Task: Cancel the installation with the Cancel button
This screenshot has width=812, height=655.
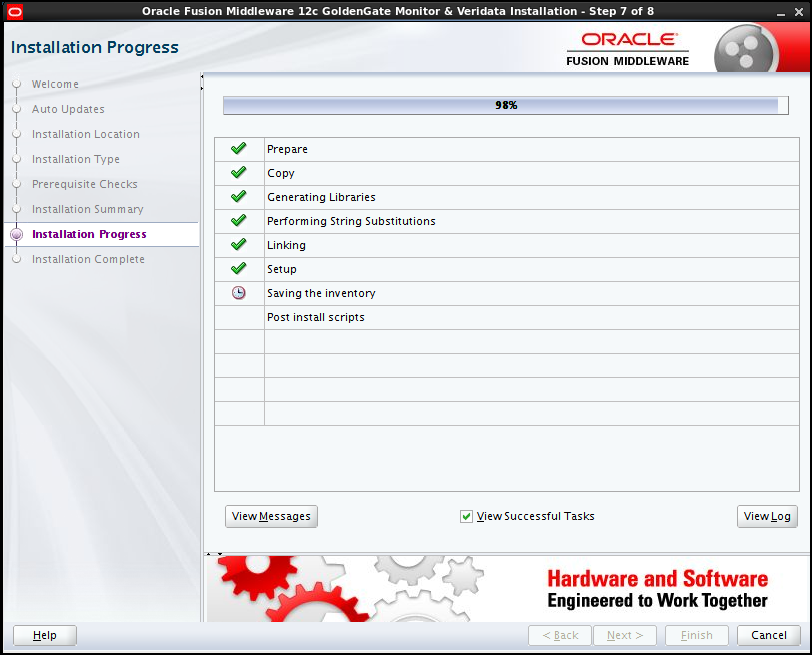Action: click(768, 635)
